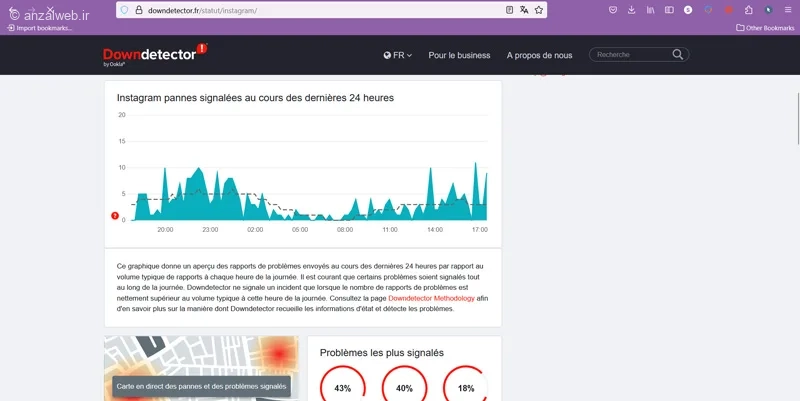Open the Other Bookmarks folder
This screenshot has height=401, width=800.
[765, 28]
